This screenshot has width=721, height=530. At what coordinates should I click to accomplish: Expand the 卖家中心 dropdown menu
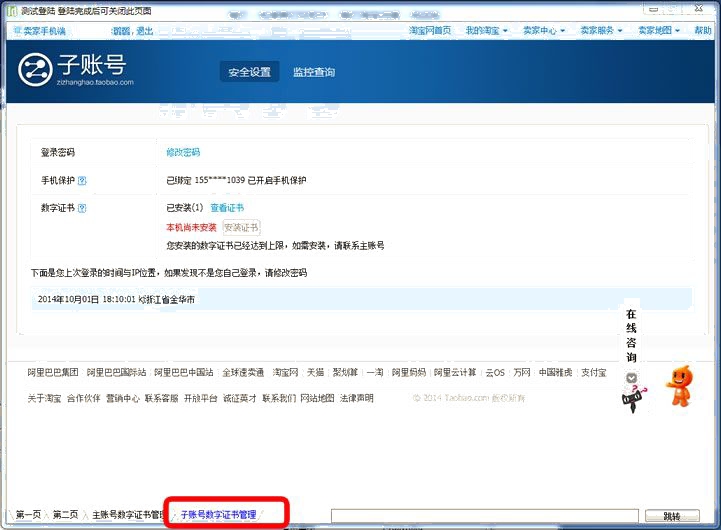coord(543,31)
